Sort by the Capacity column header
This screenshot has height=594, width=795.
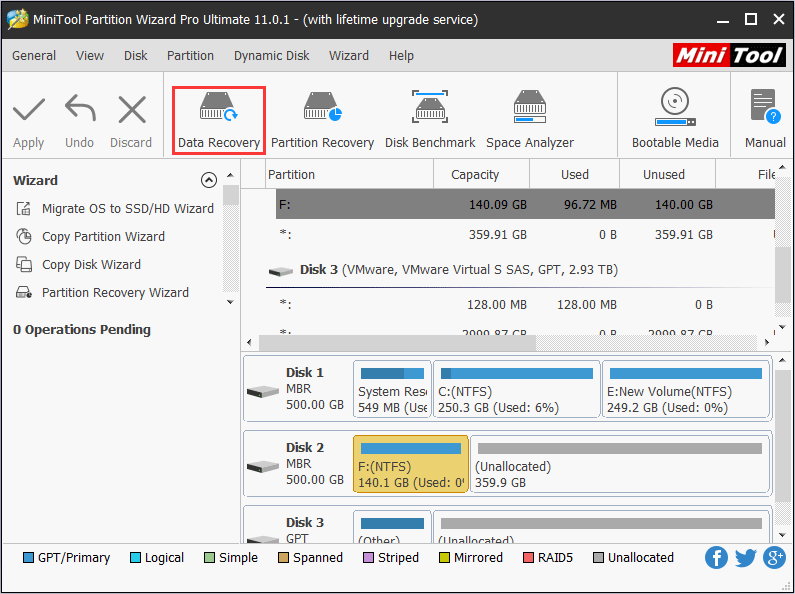481,174
